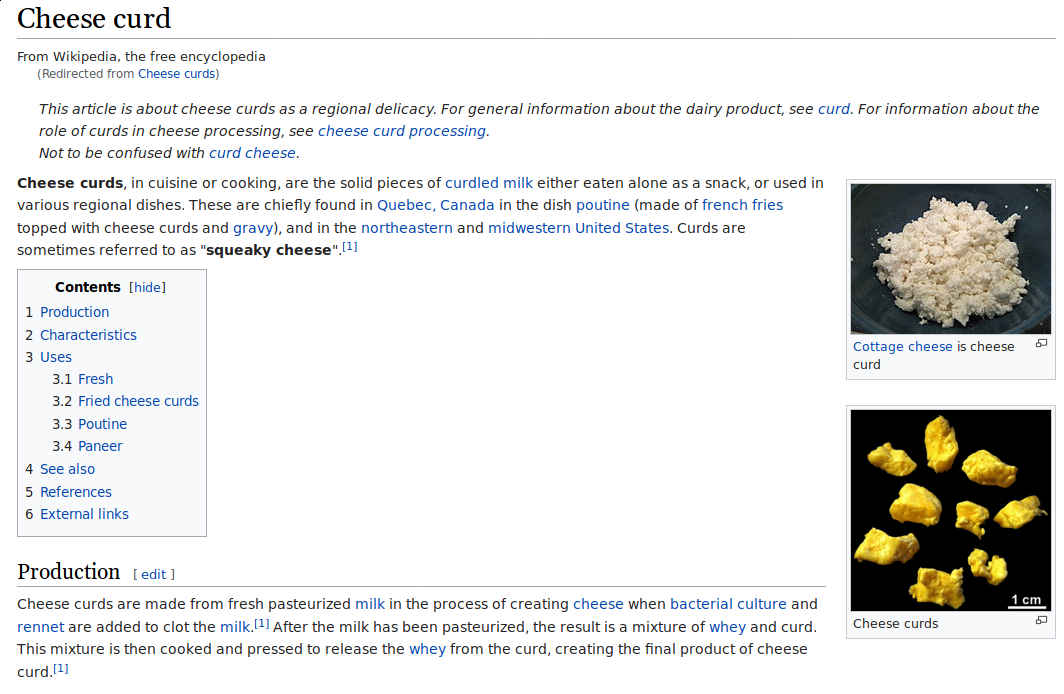Open the curd cheese link

[x=252, y=153]
